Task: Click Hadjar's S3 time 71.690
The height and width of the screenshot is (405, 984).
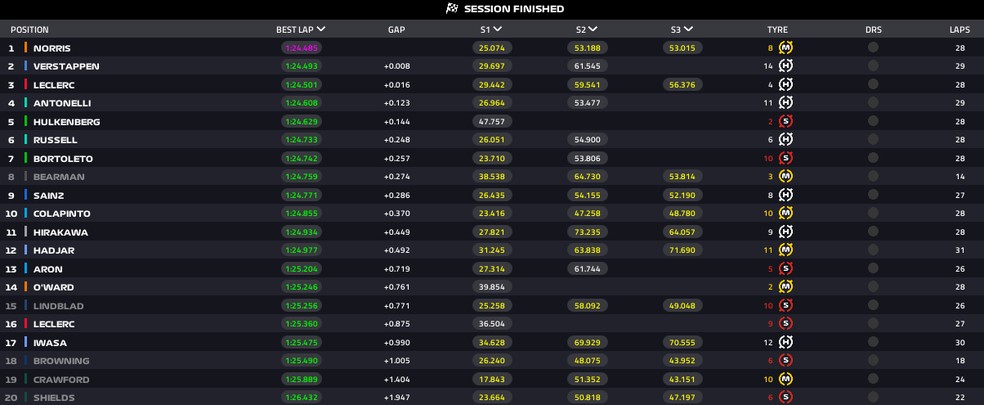Action: pos(683,250)
